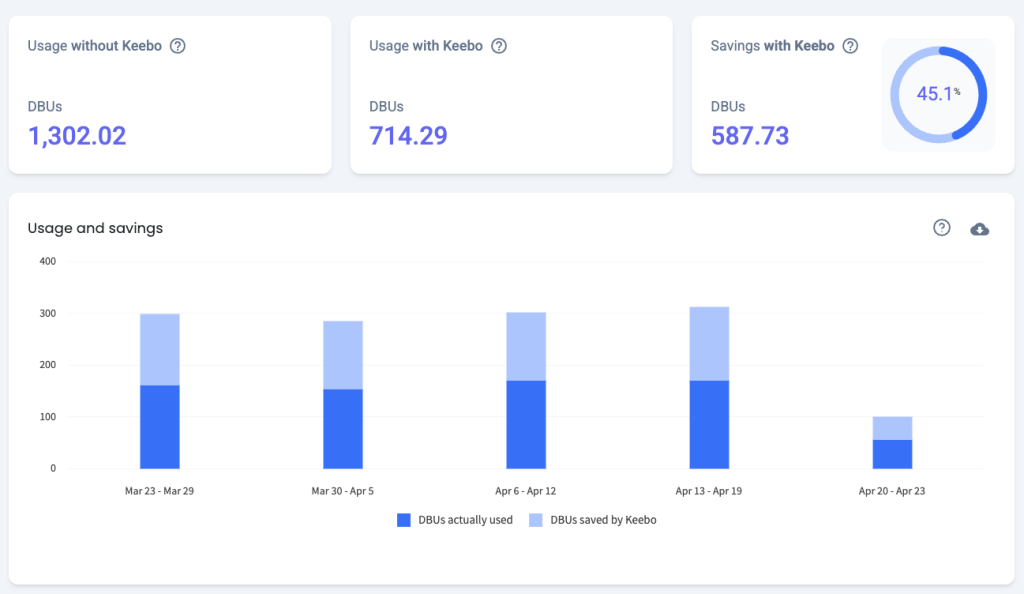Click 'DBUs' label in Usage with Keebo card
The height and width of the screenshot is (594, 1024).
387,106
